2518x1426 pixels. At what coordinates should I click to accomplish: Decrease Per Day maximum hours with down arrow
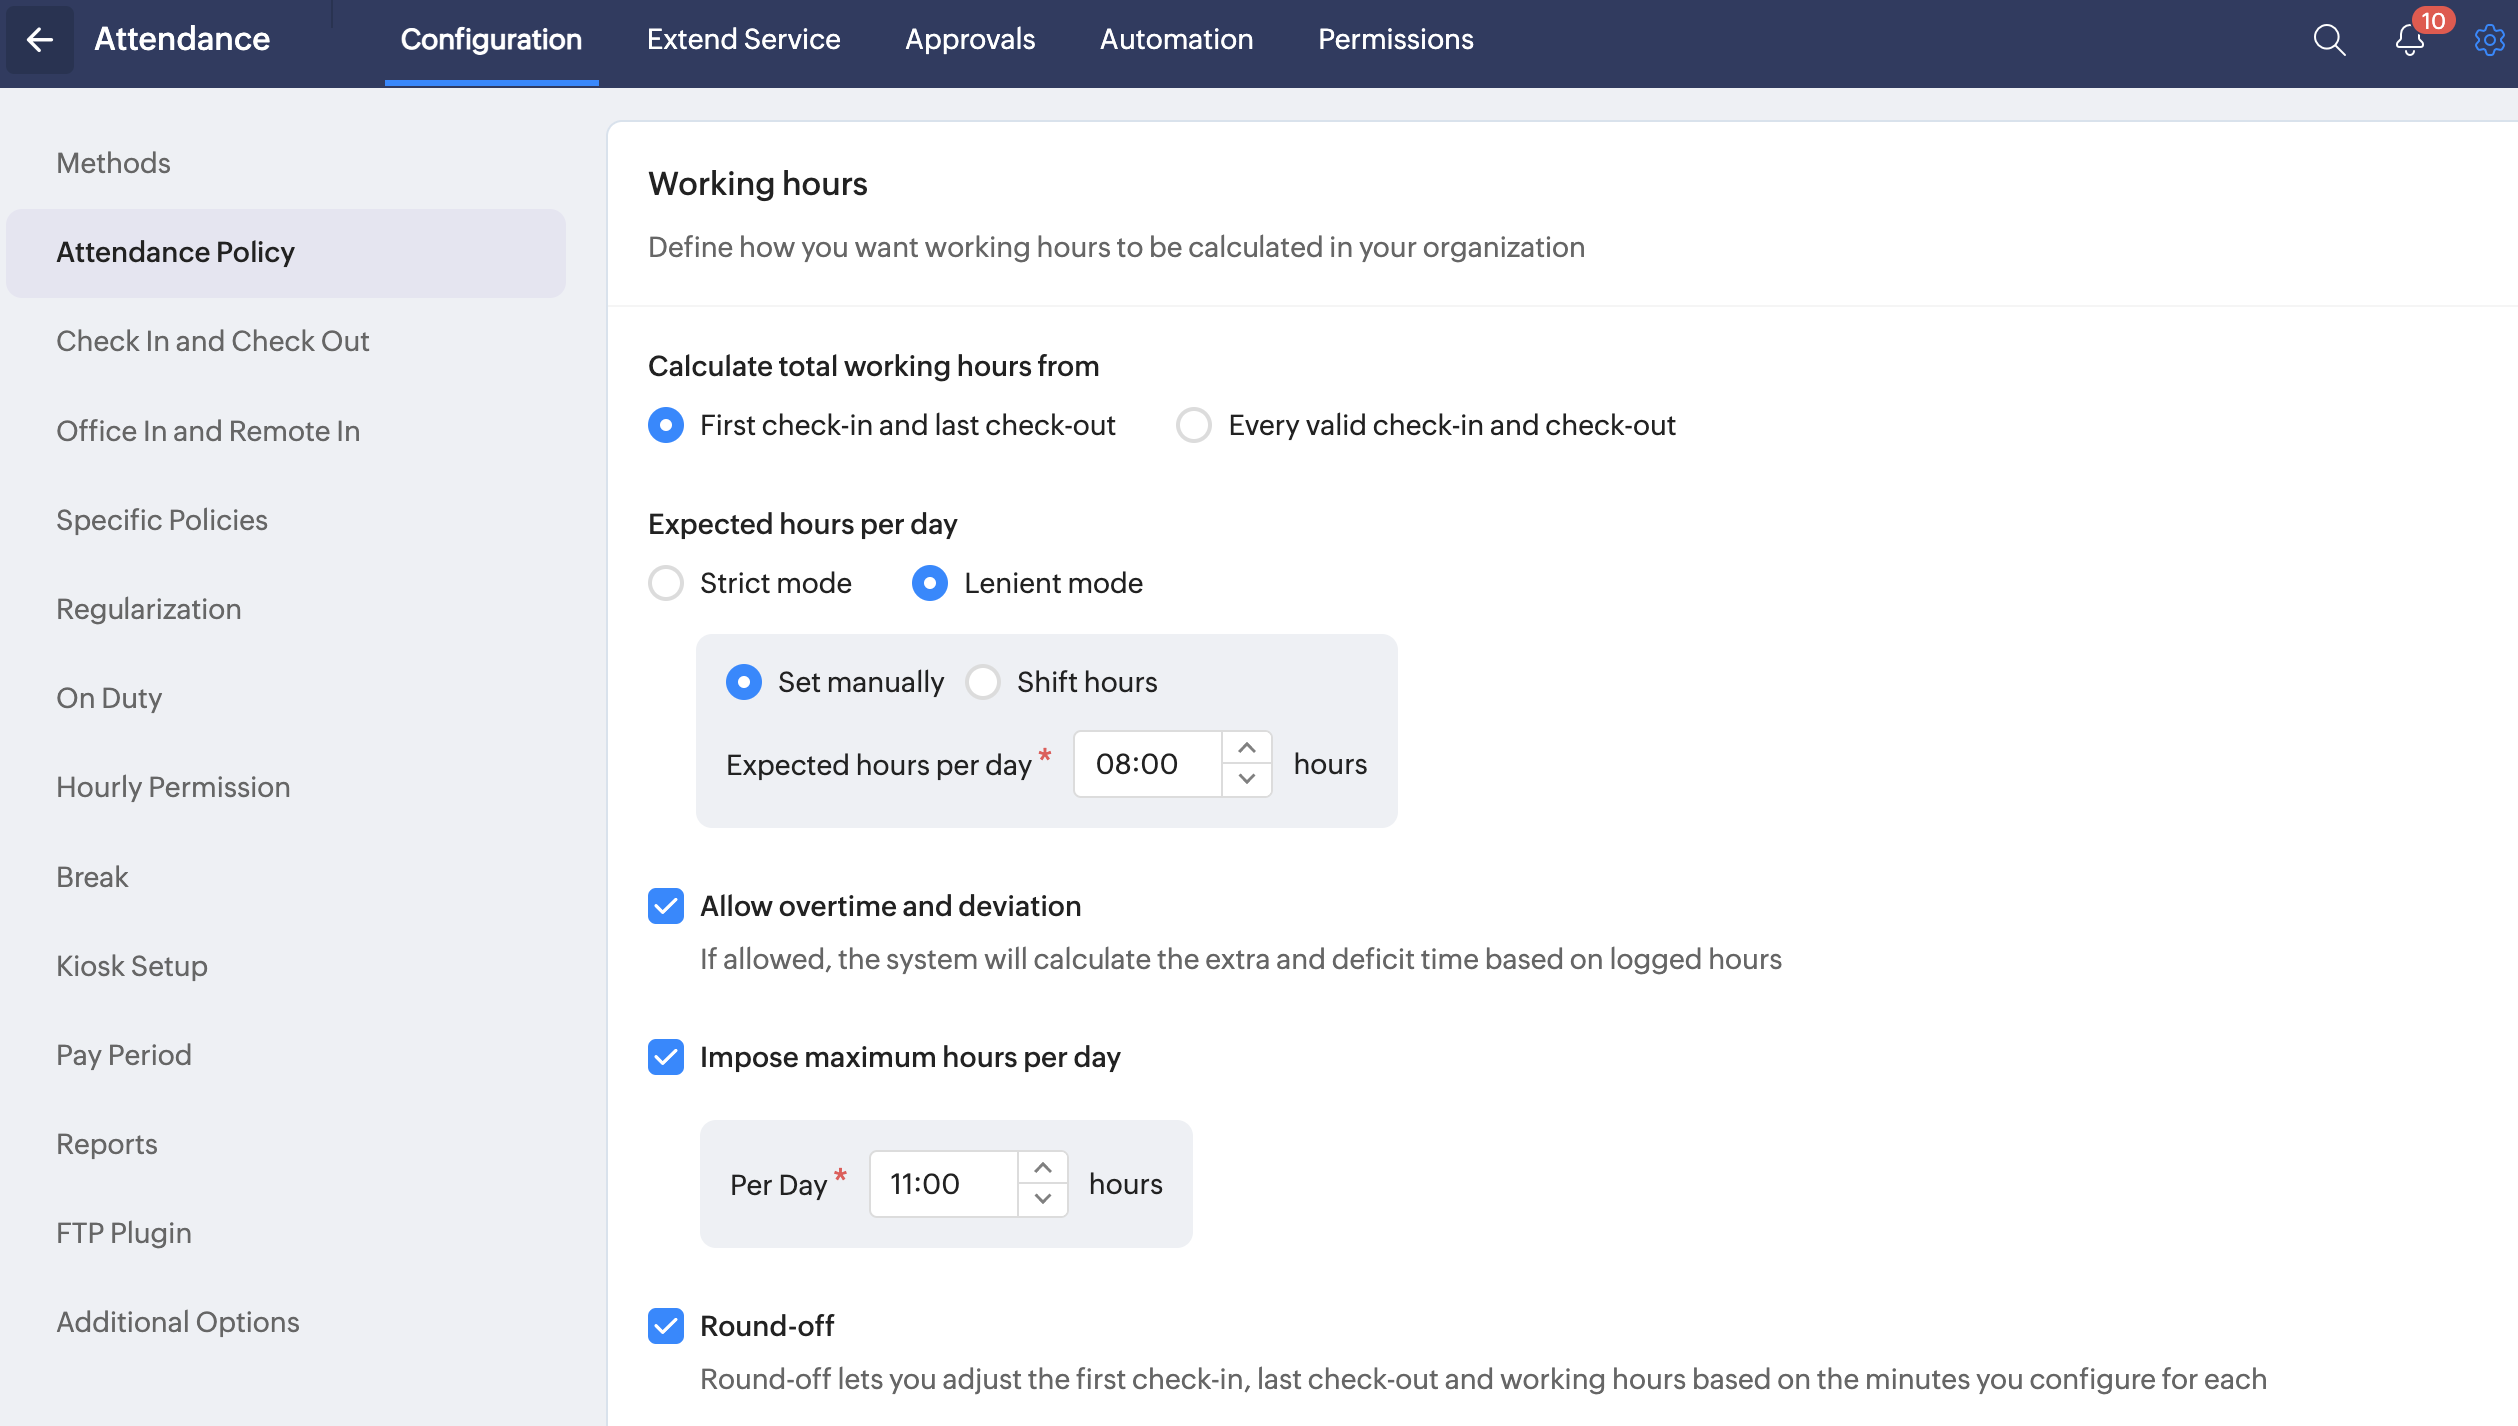click(x=1042, y=1199)
